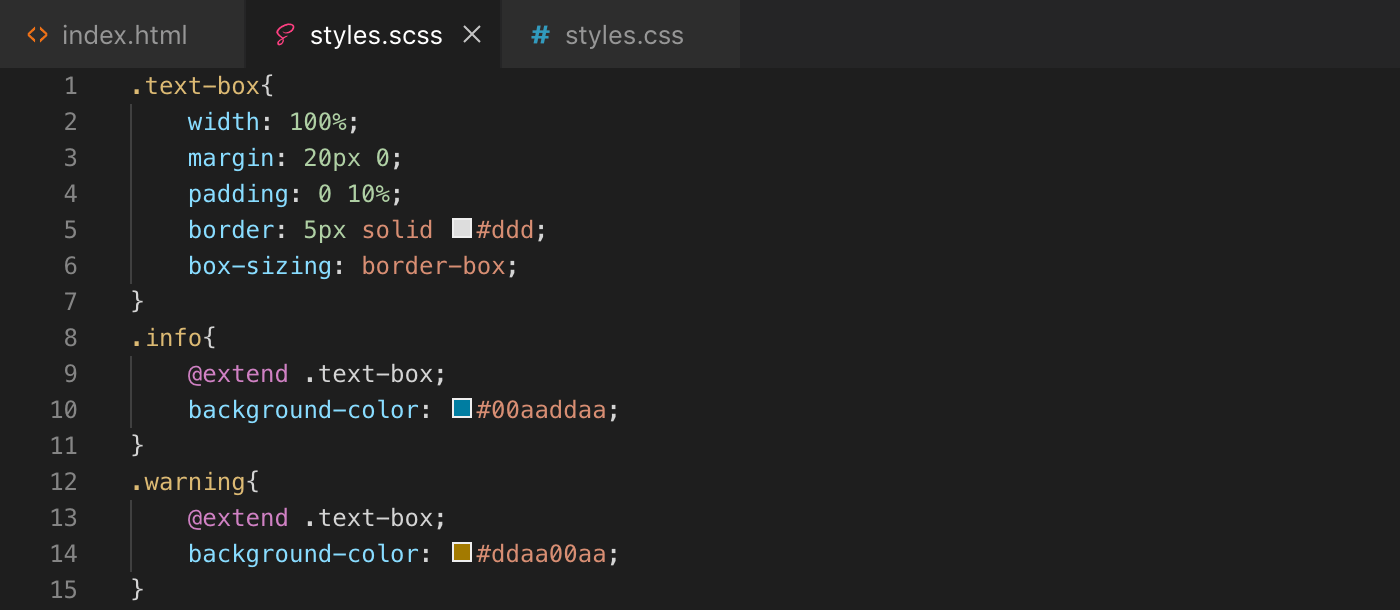Click the yellow #ddaa00aa color swatch
This screenshot has width=1400, height=610.
pyautogui.click(x=460, y=551)
